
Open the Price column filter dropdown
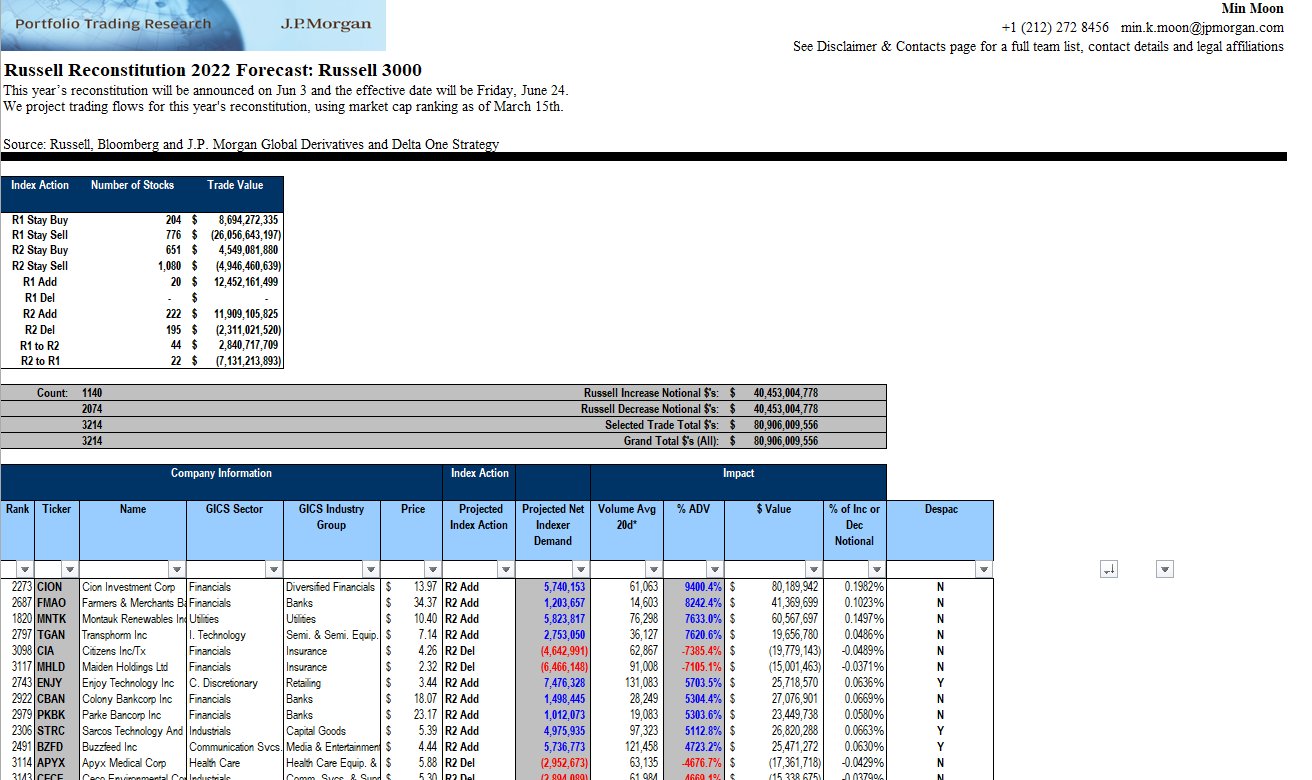(432, 570)
